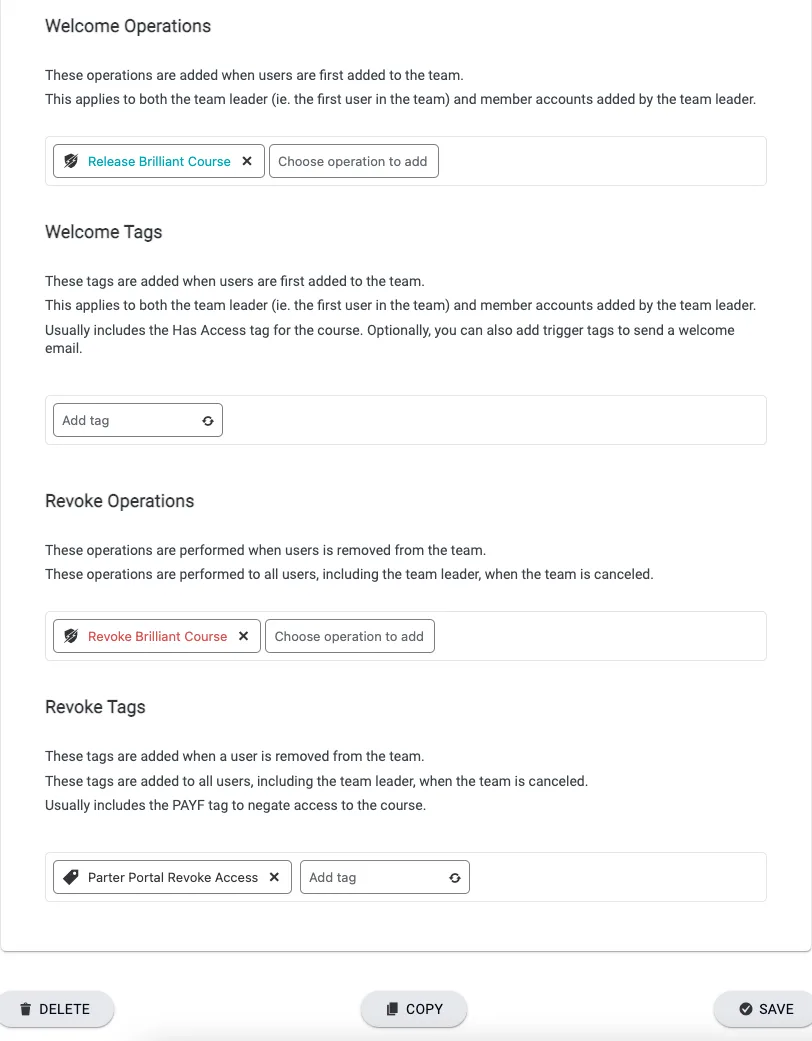Open Revoke Operations 'Choose operation to add'

click(349, 636)
